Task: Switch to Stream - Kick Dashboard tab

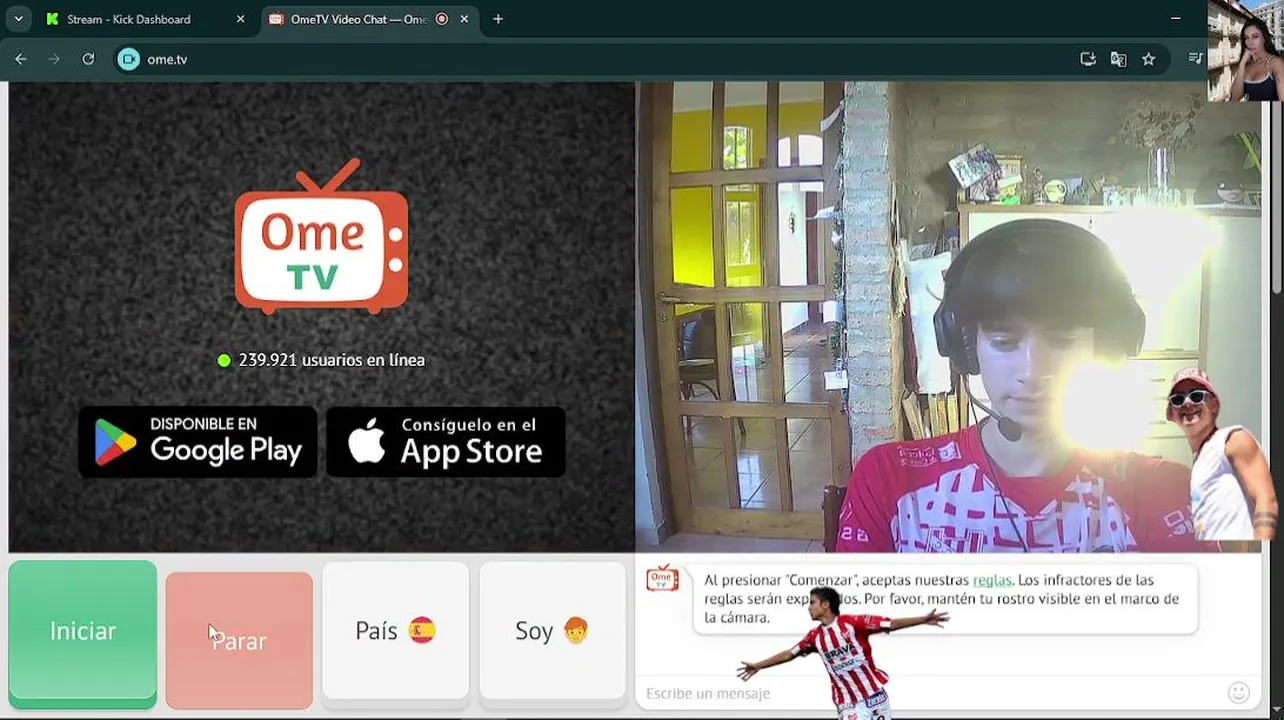Action: (145, 19)
